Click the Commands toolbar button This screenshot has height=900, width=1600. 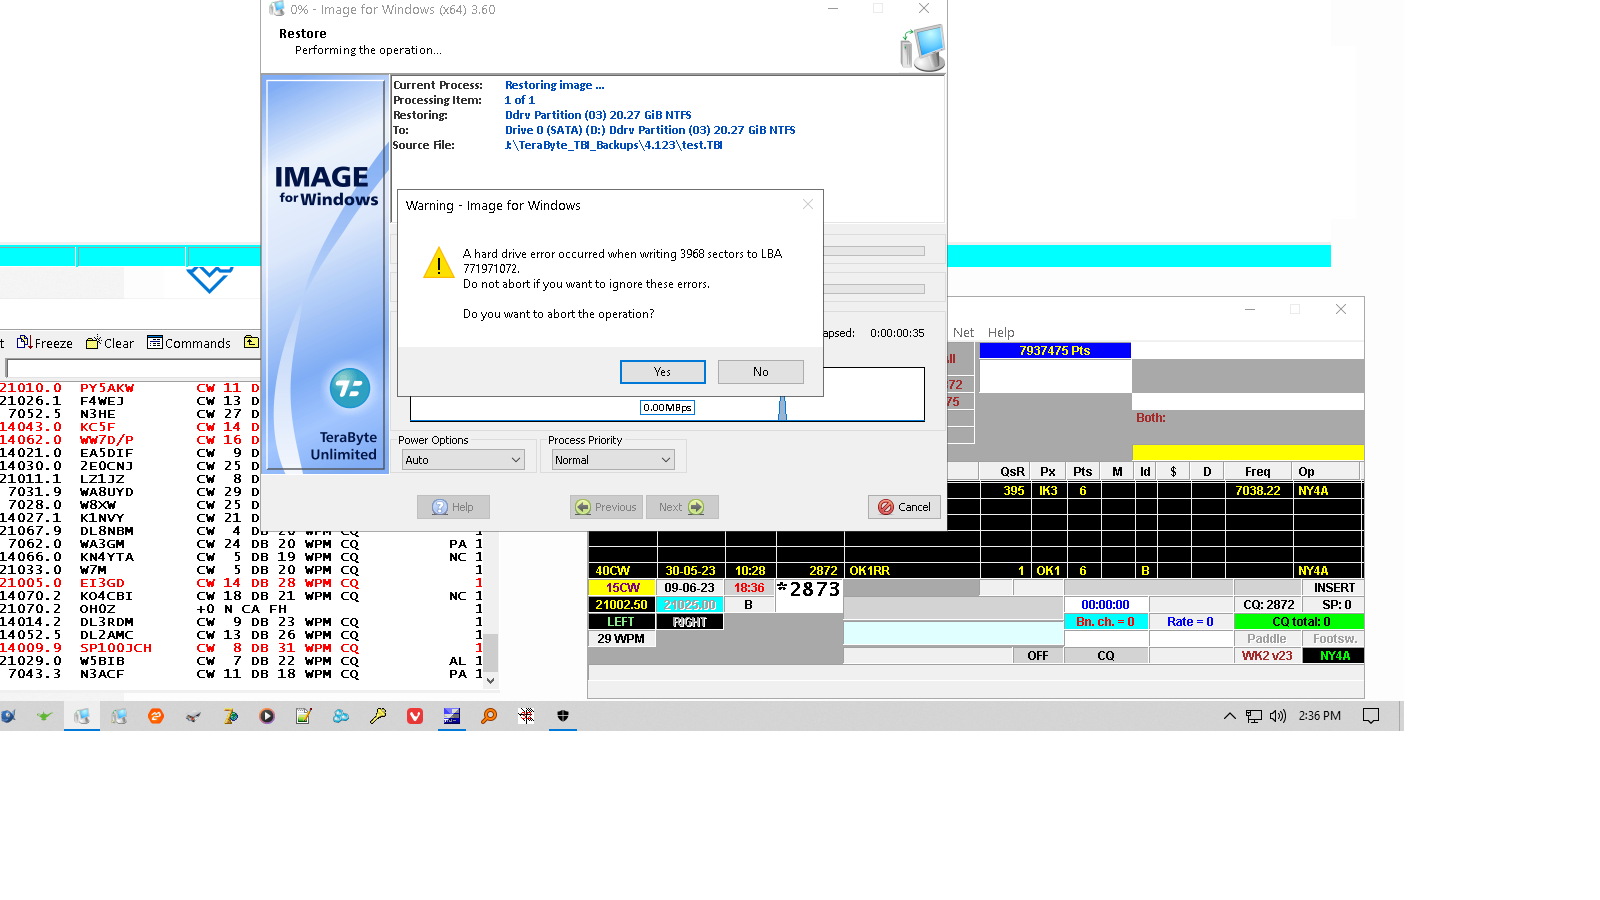[189, 343]
